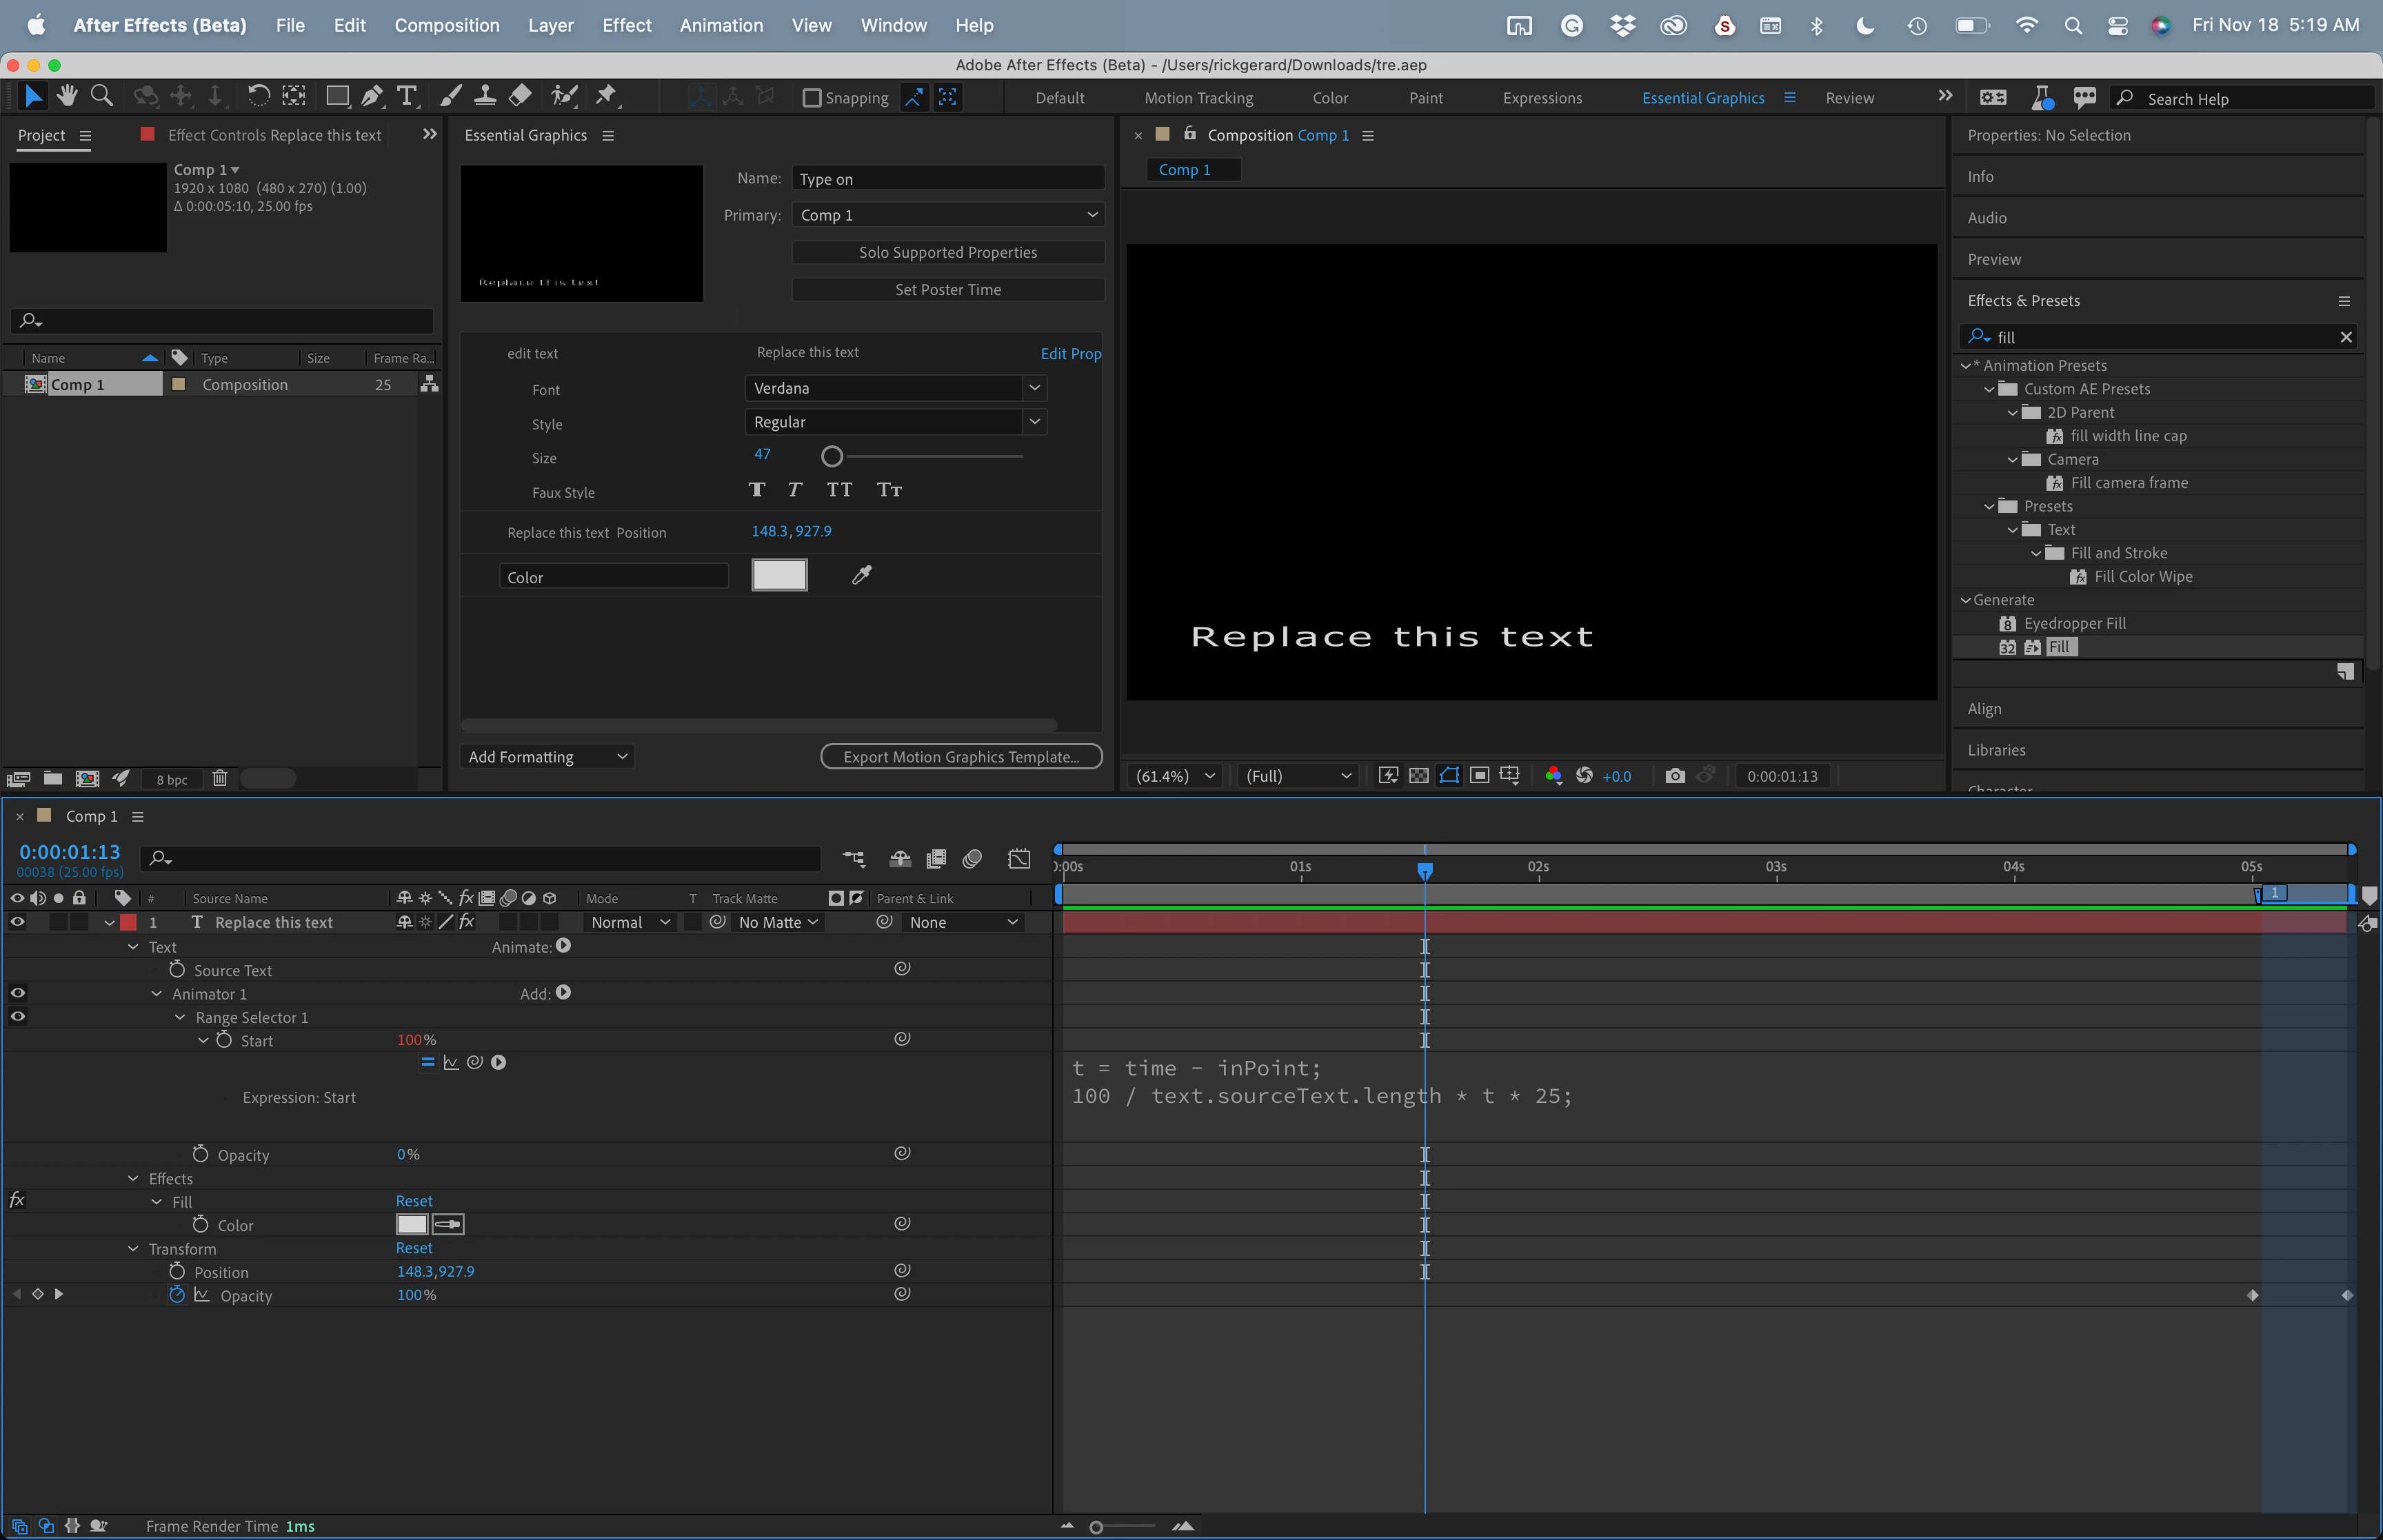Open the Composition menu

tap(446, 25)
